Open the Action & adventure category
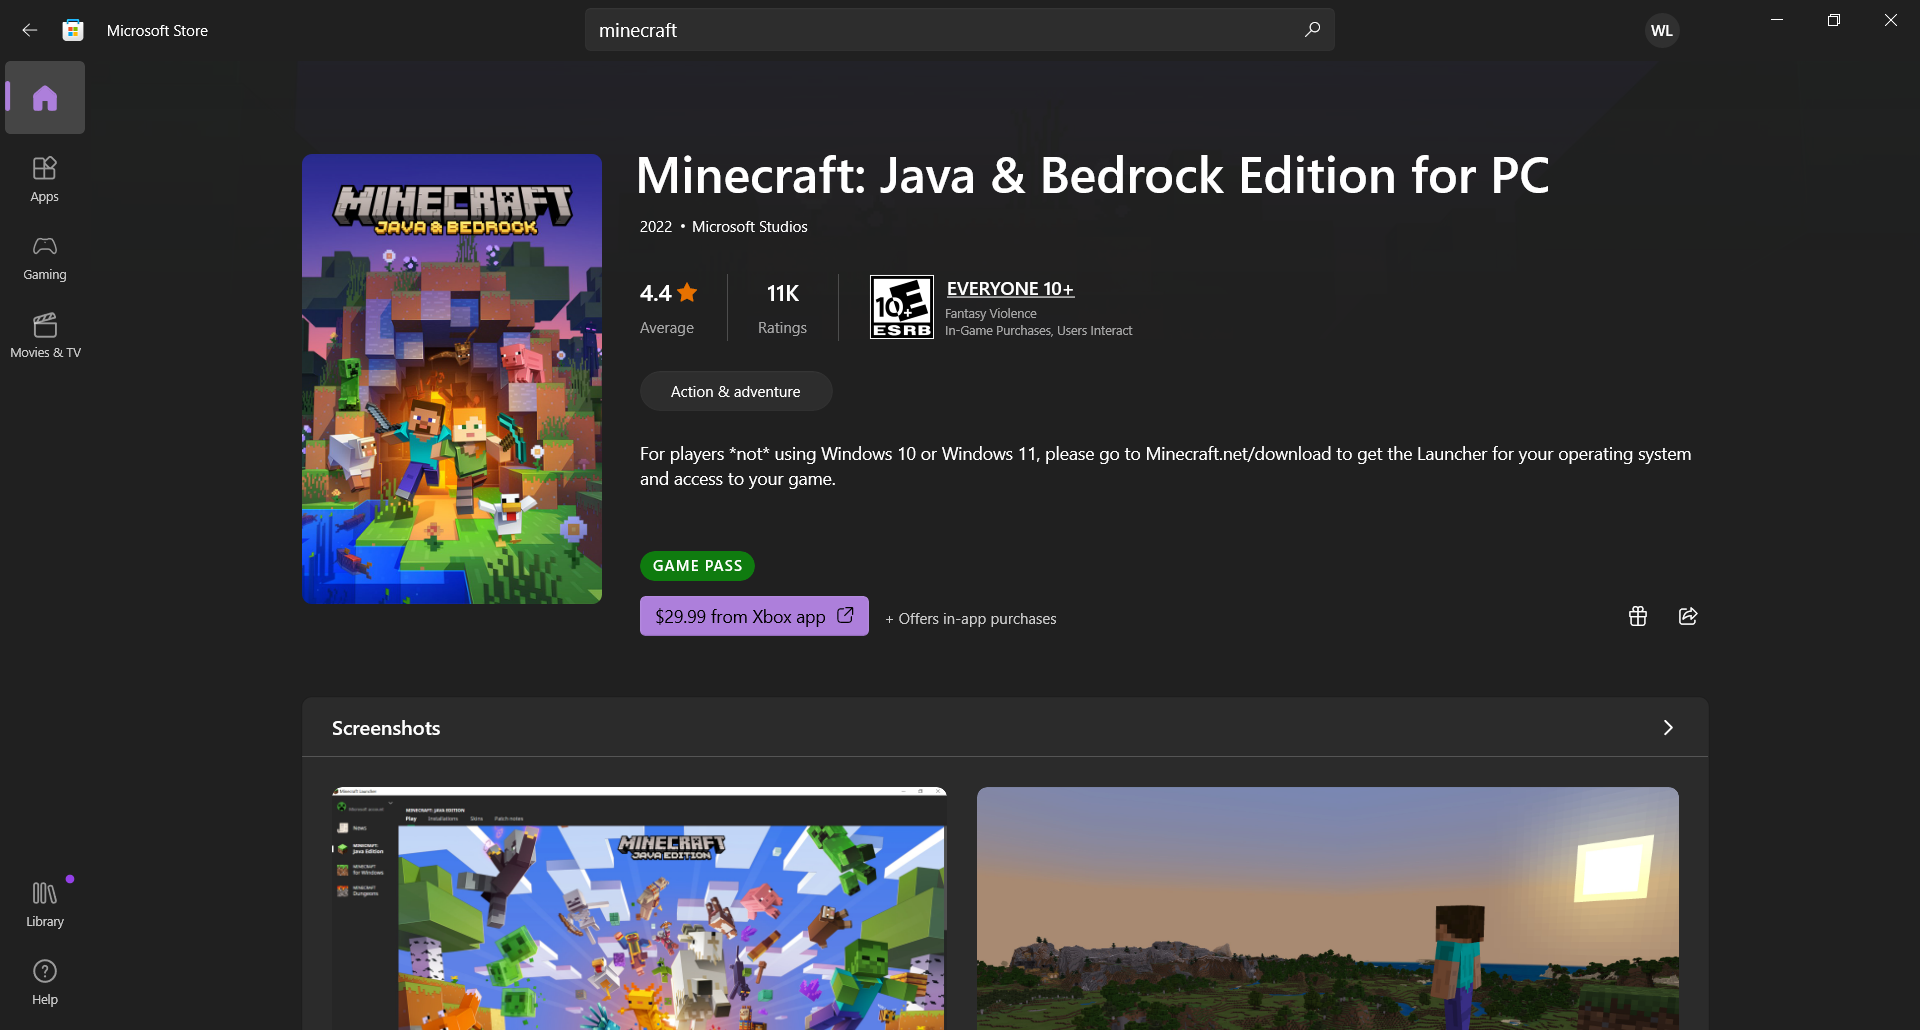This screenshot has height=1030, width=1920. [736, 391]
